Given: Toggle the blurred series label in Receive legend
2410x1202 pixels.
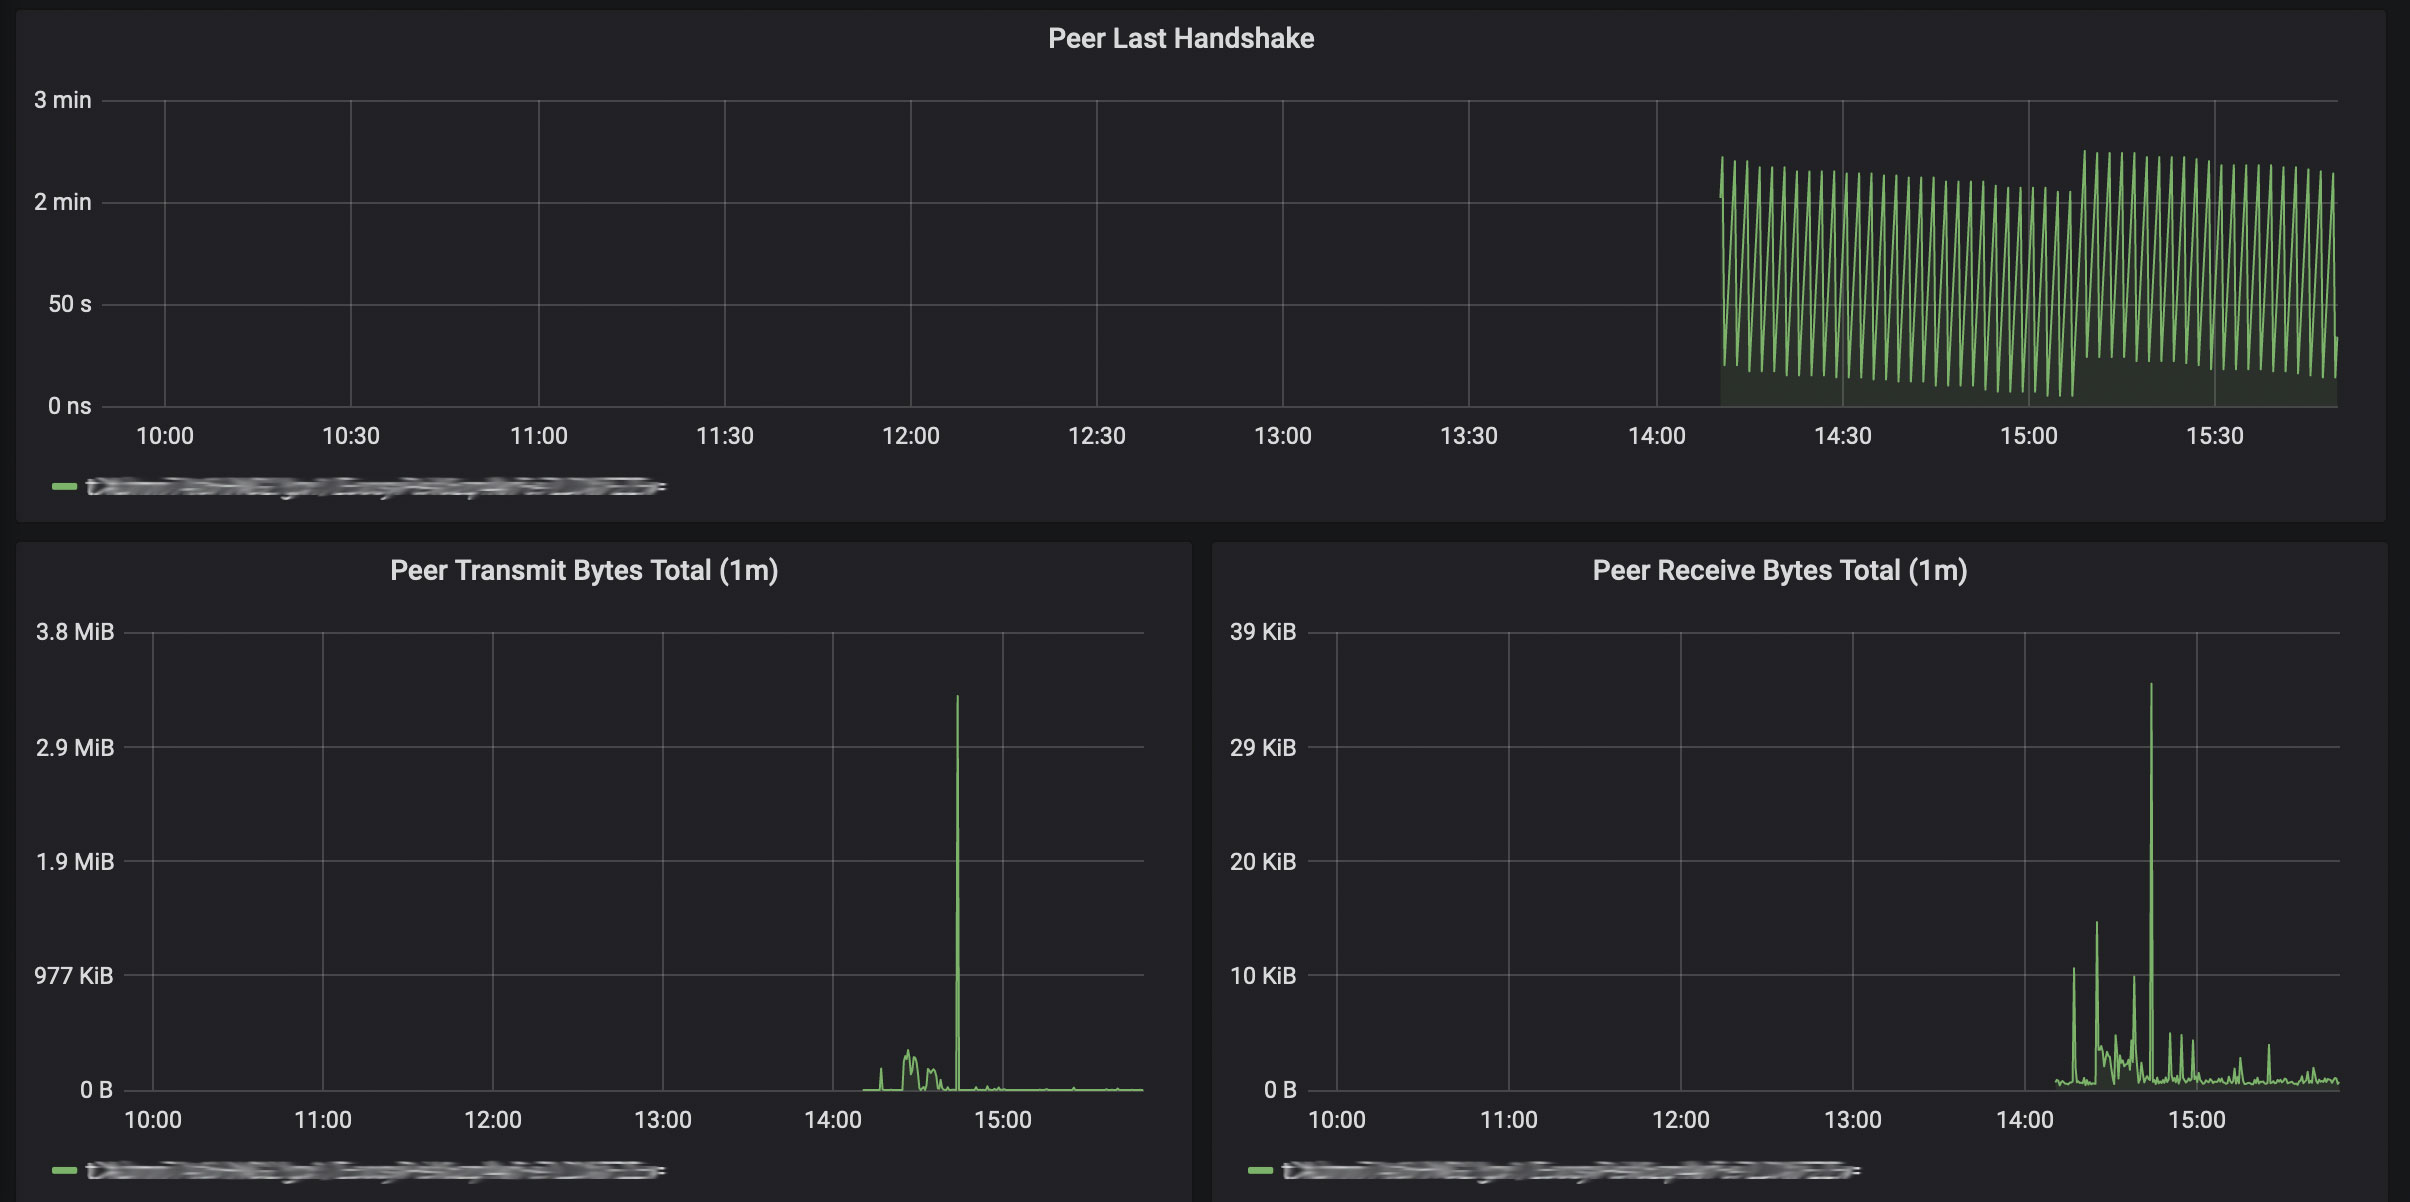Looking at the screenshot, I should click(1570, 1170).
